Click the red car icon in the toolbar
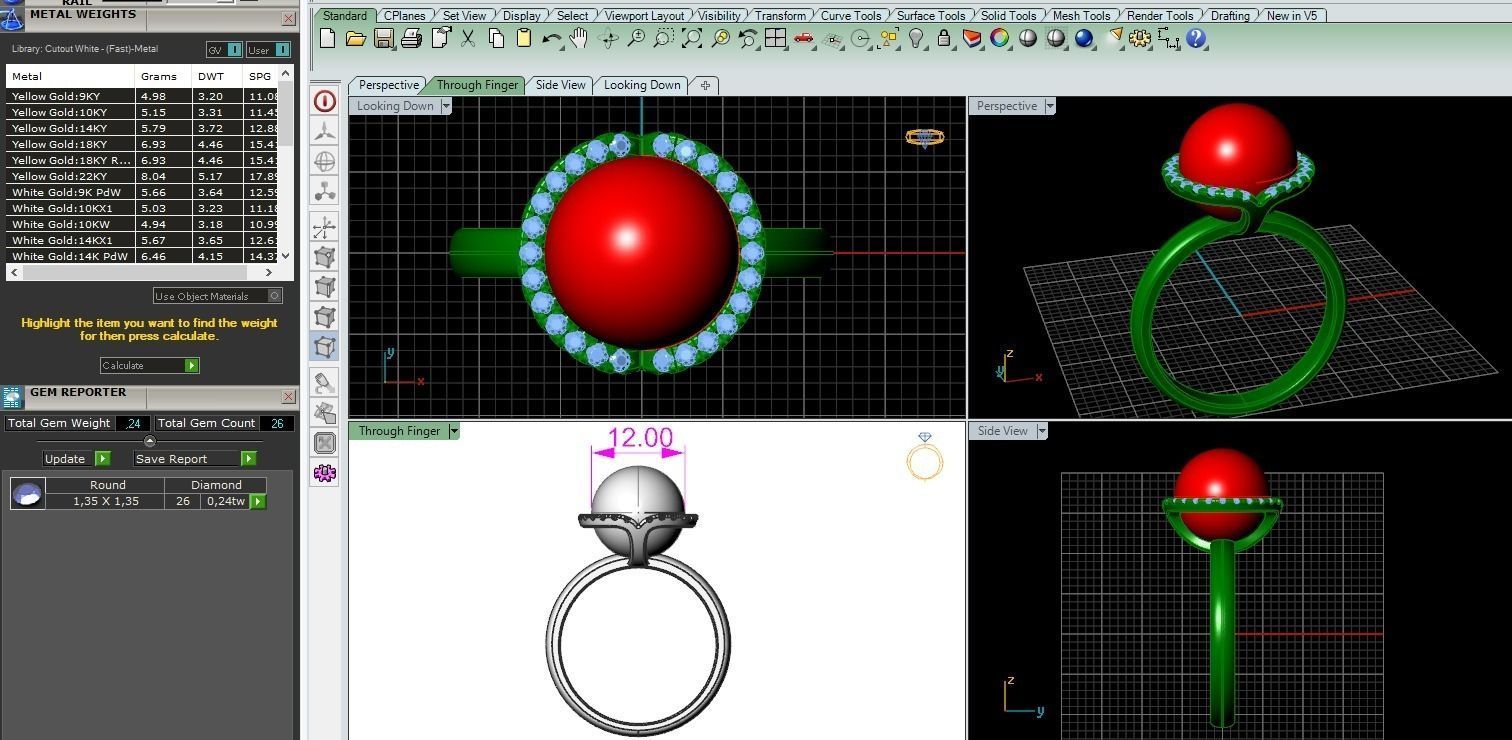This screenshot has width=1512, height=740. (x=803, y=39)
